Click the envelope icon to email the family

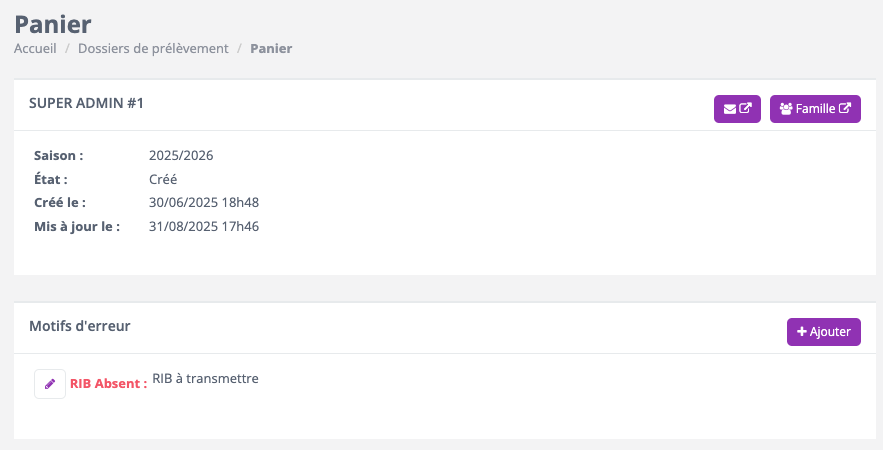730,109
